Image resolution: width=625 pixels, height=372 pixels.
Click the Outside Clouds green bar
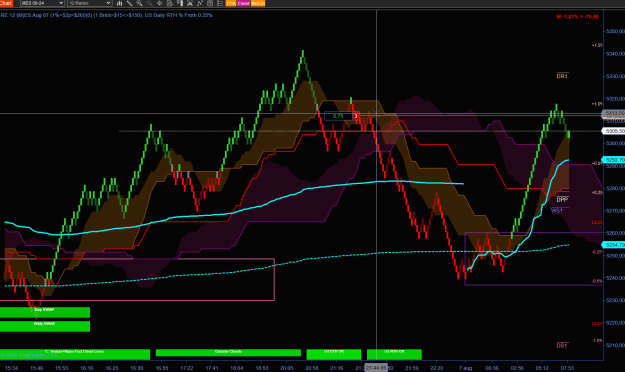(x=228, y=352)
